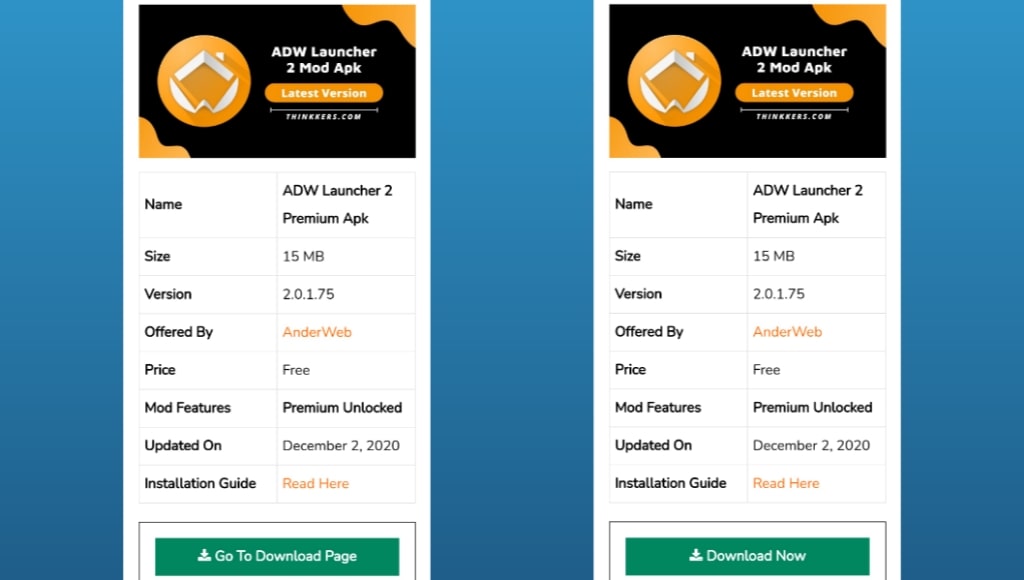Click ADW Launcher 2 Mod Apk title, left banner
This screenshot has height=580, width=1024.
(x=324, y=59)
